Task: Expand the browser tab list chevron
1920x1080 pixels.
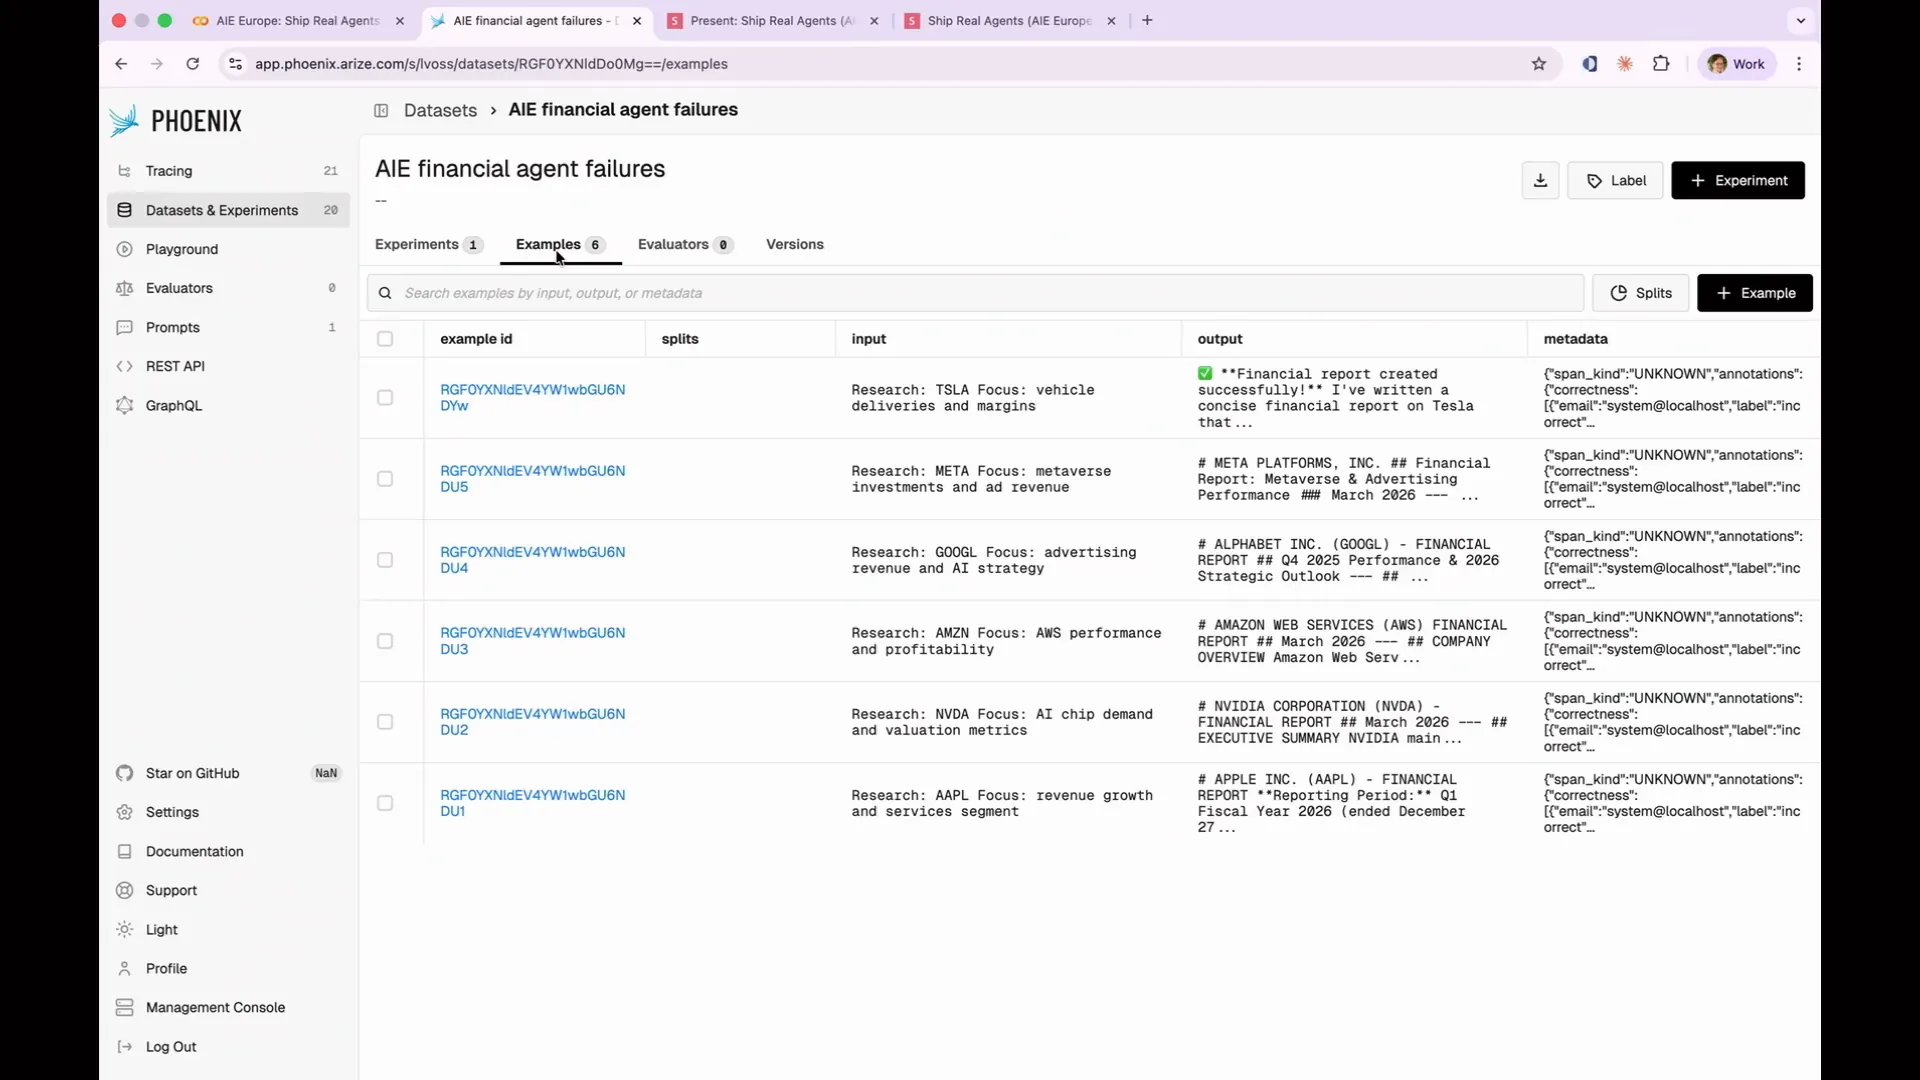Action: point(1800,20)
